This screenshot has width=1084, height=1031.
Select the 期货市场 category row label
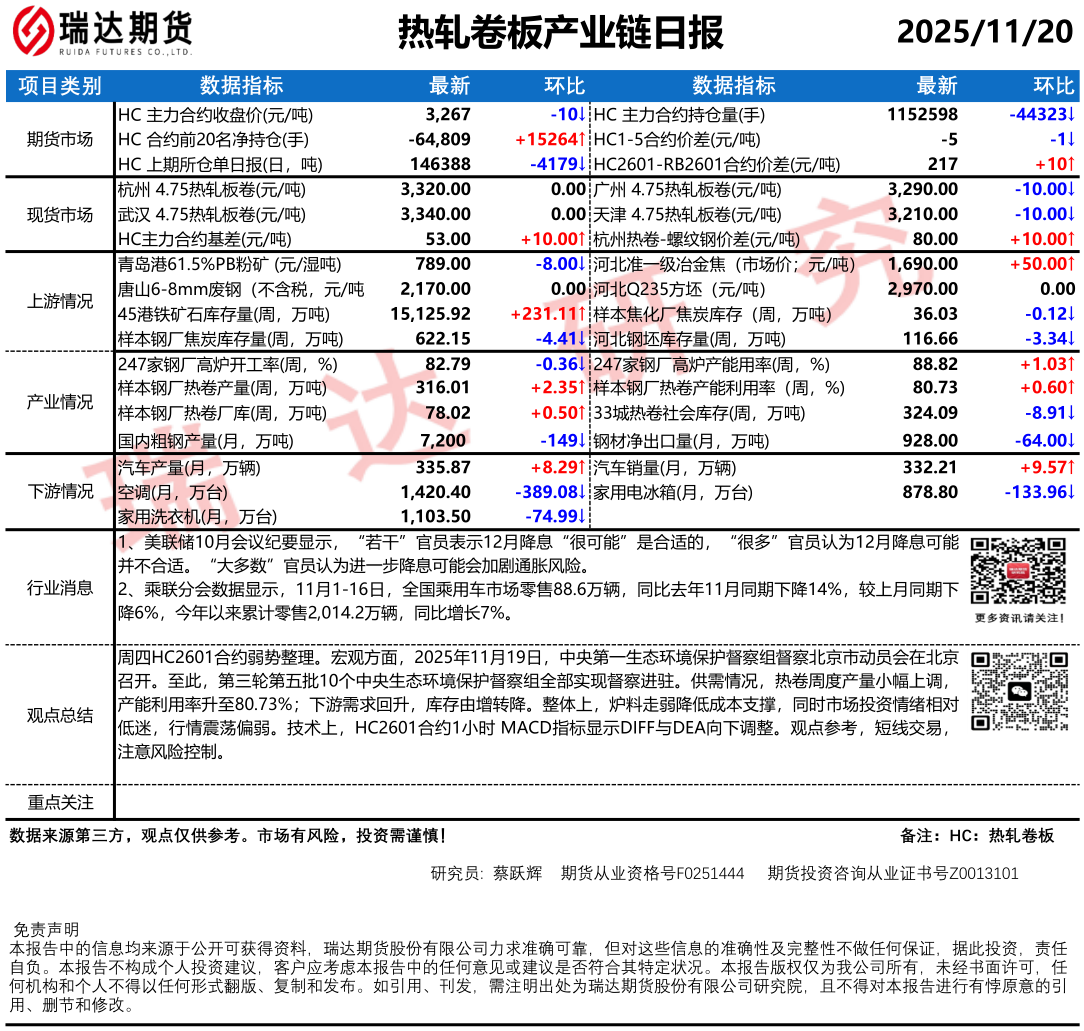coord(60,140)
